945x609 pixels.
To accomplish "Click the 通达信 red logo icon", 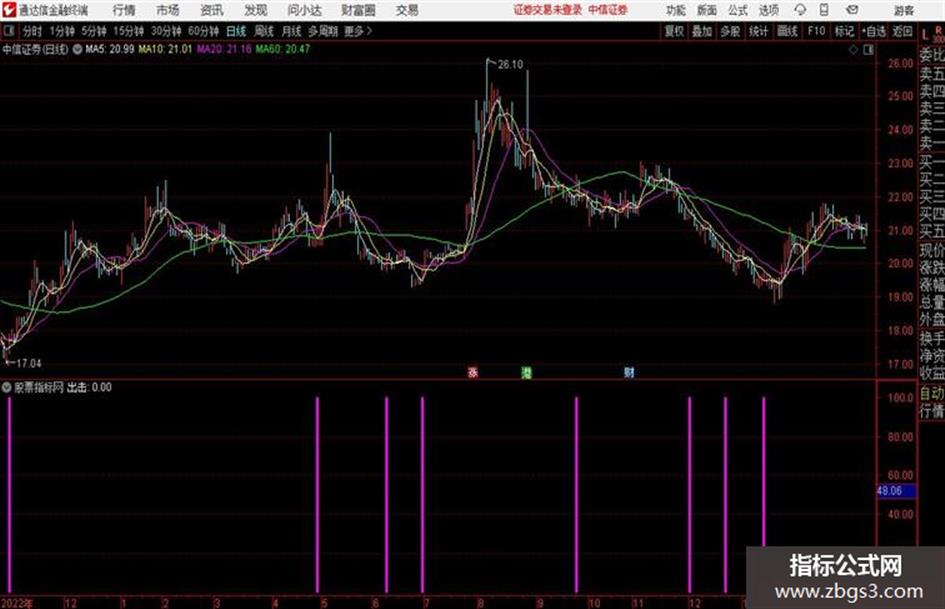I will (8, 10).
